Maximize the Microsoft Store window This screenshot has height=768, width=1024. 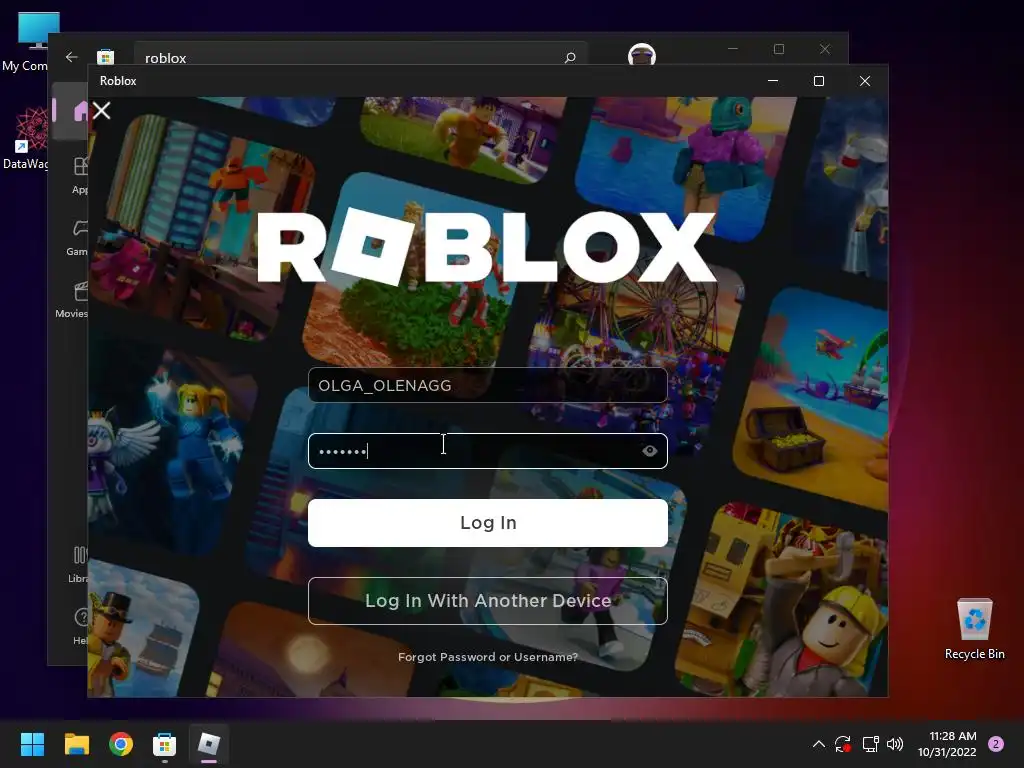tap(778, 49)
